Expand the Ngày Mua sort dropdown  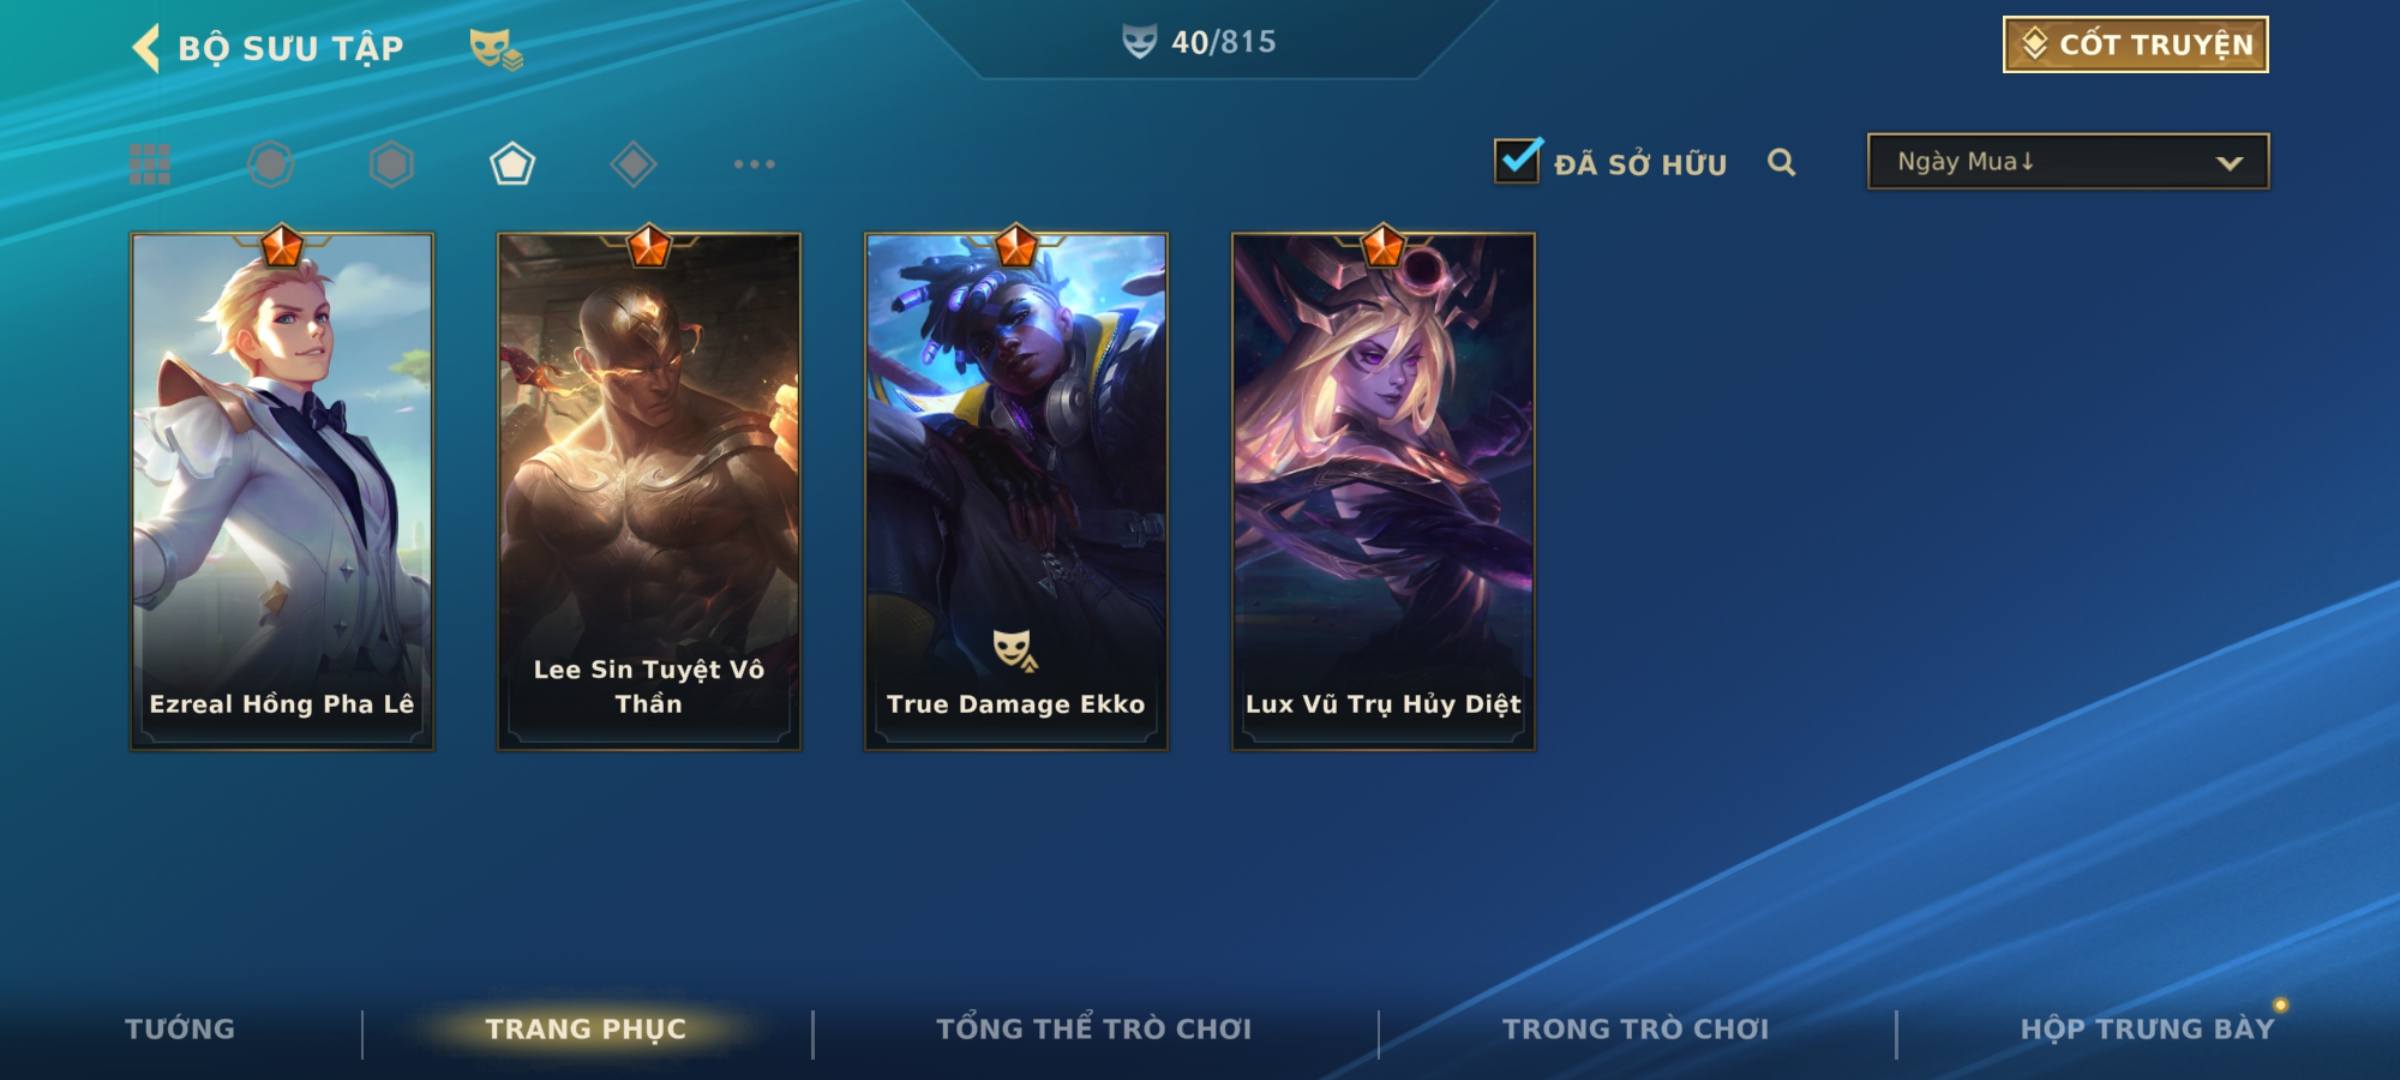(2068, 161)
